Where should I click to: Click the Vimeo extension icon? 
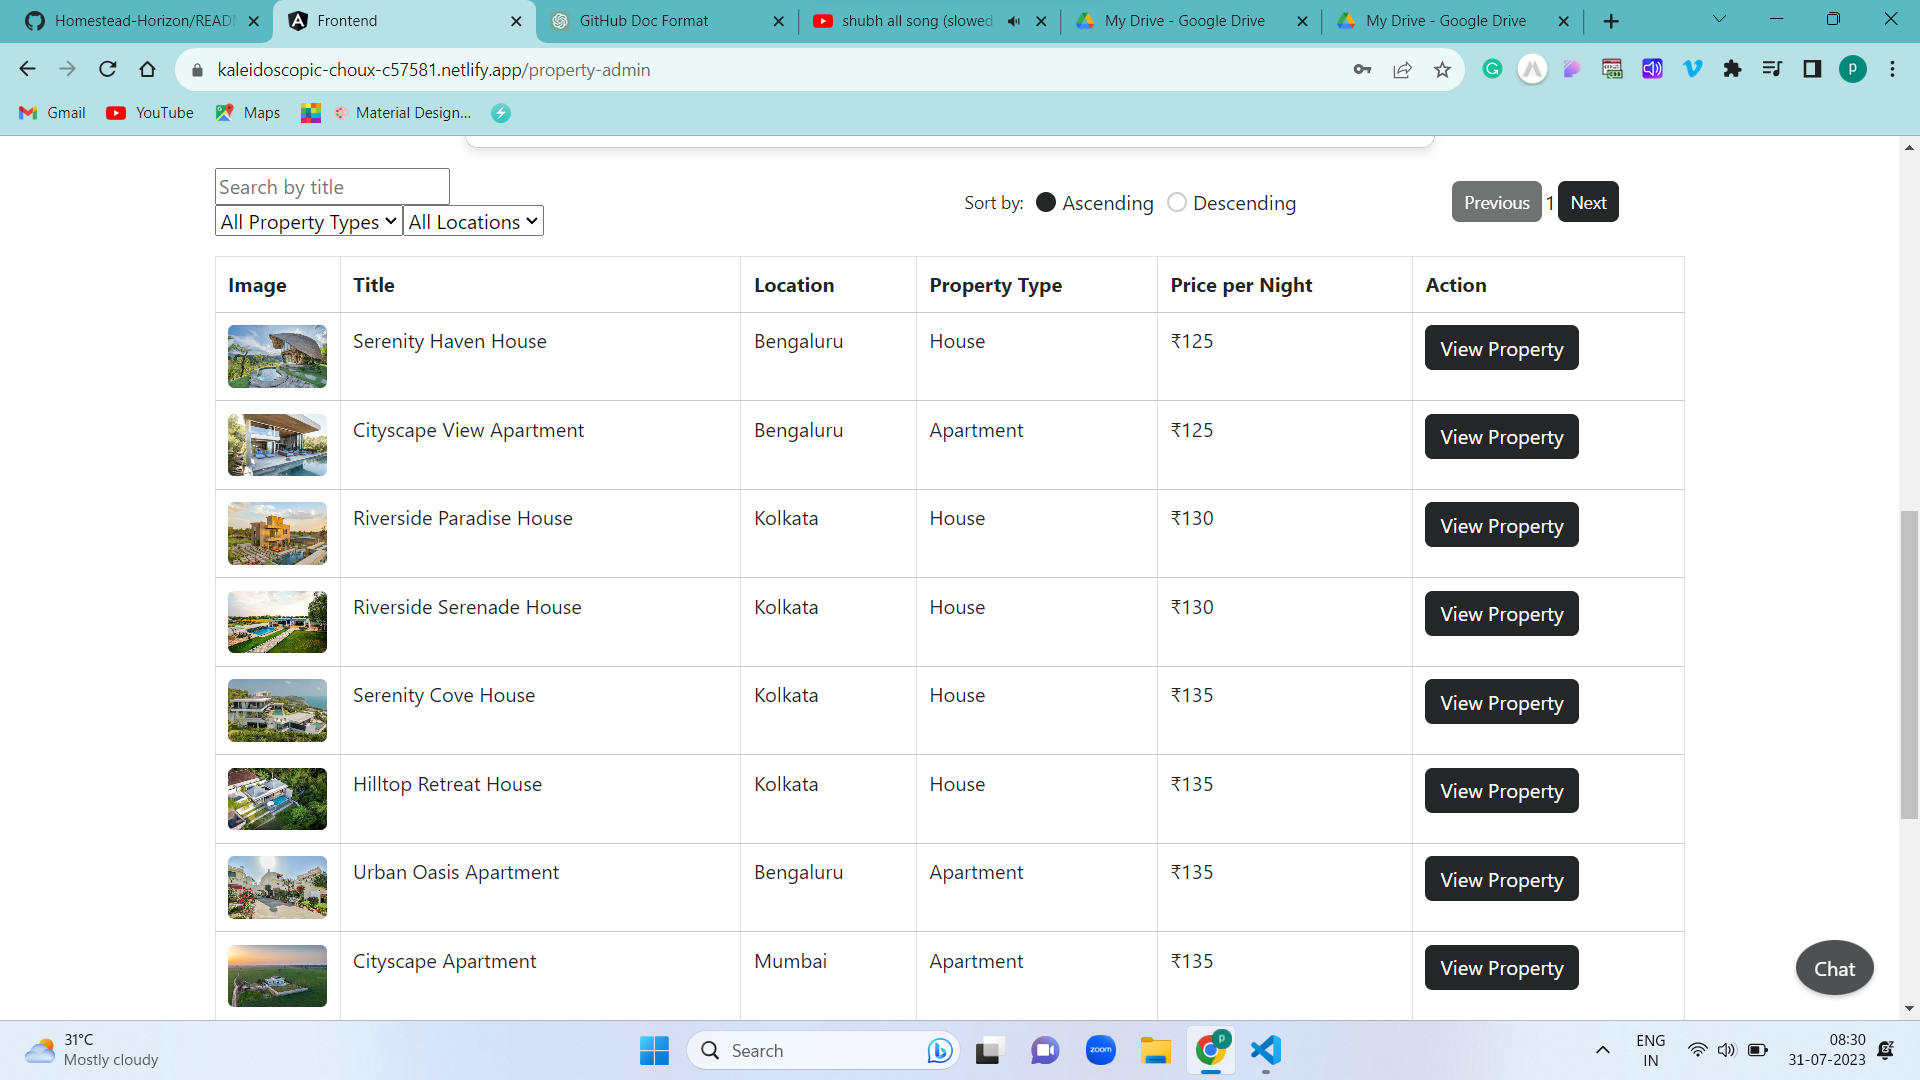coord(1692,69)
